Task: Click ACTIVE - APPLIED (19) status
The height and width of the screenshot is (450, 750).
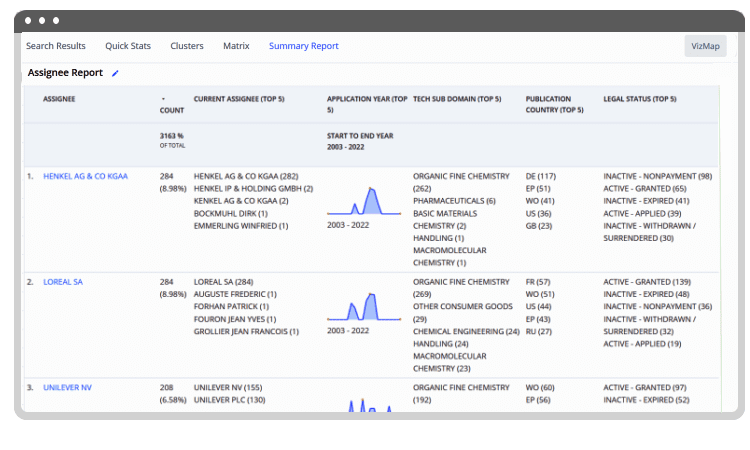Action: [x=642, y=344]
